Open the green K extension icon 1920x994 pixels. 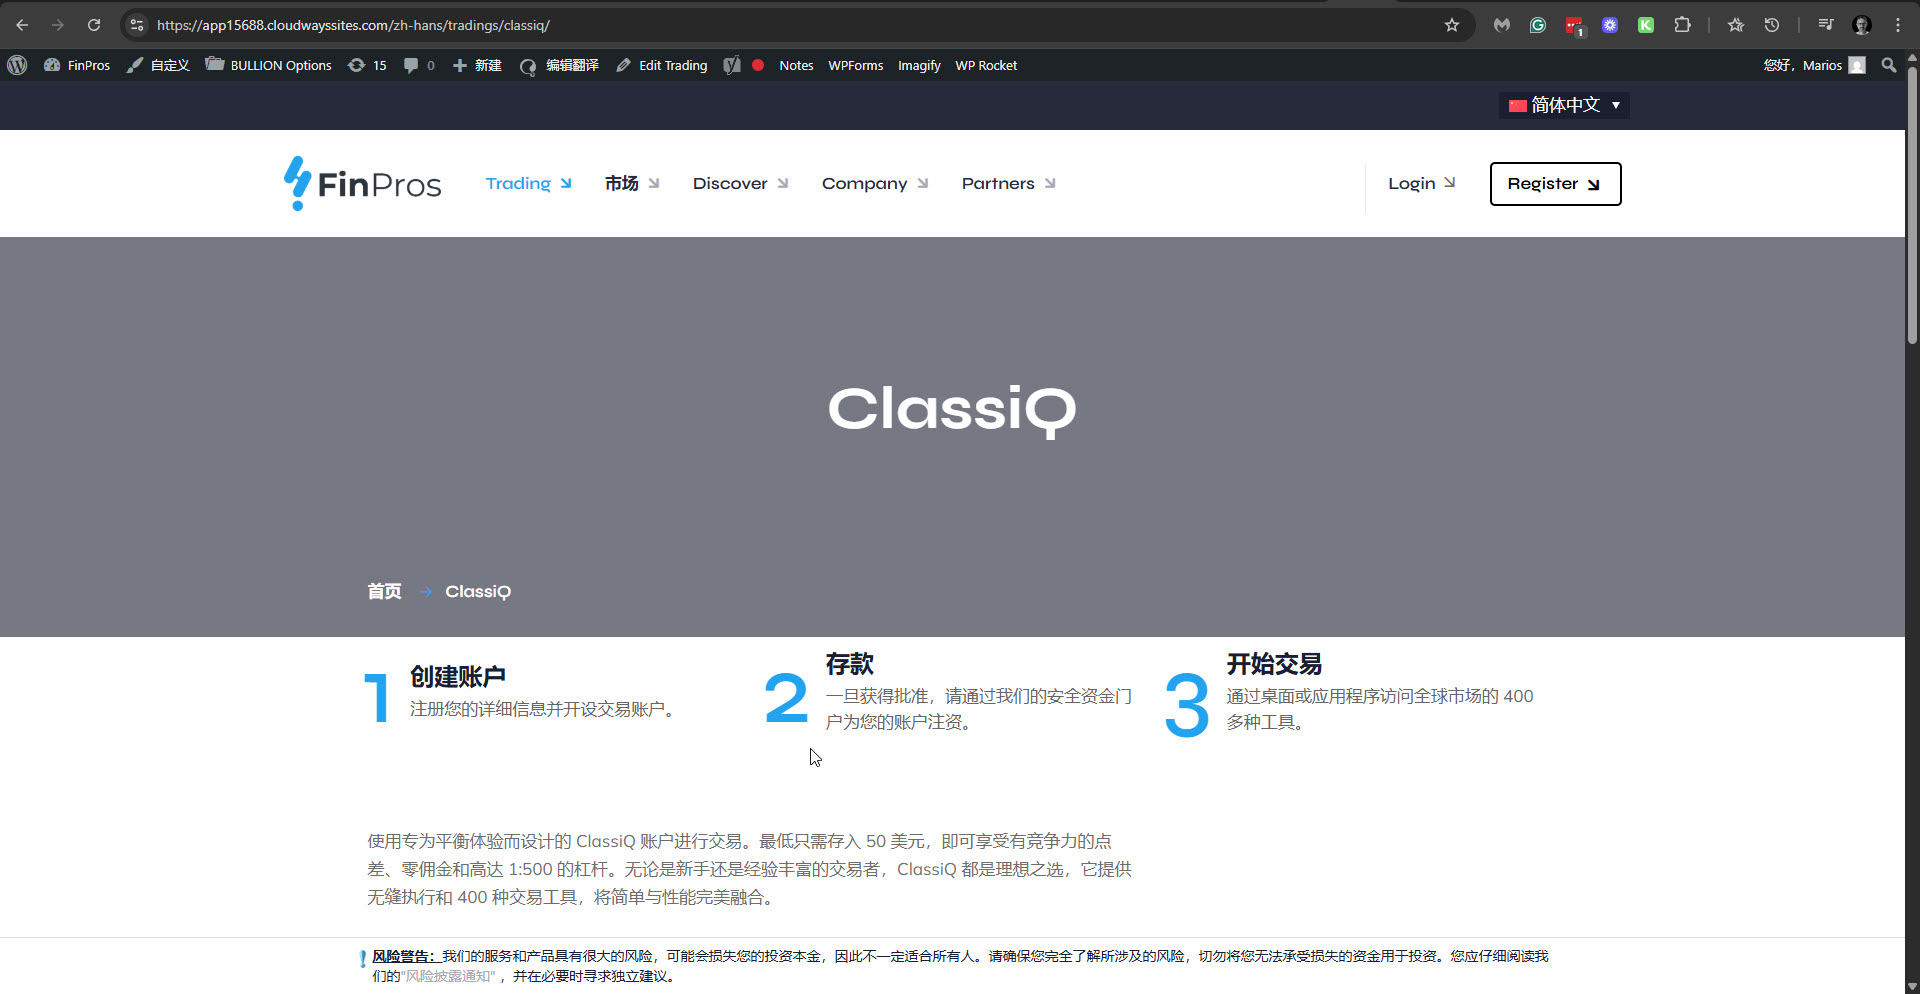coord(1646,25)
